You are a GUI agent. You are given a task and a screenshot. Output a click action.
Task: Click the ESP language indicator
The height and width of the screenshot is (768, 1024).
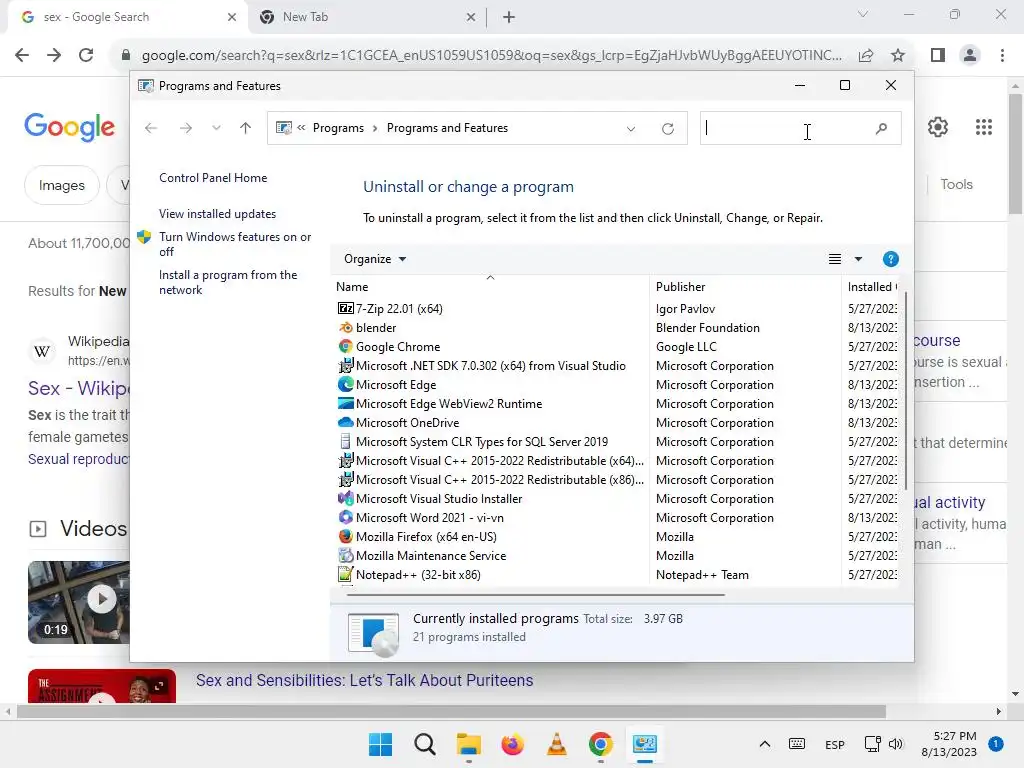click(x=835, y=744)
